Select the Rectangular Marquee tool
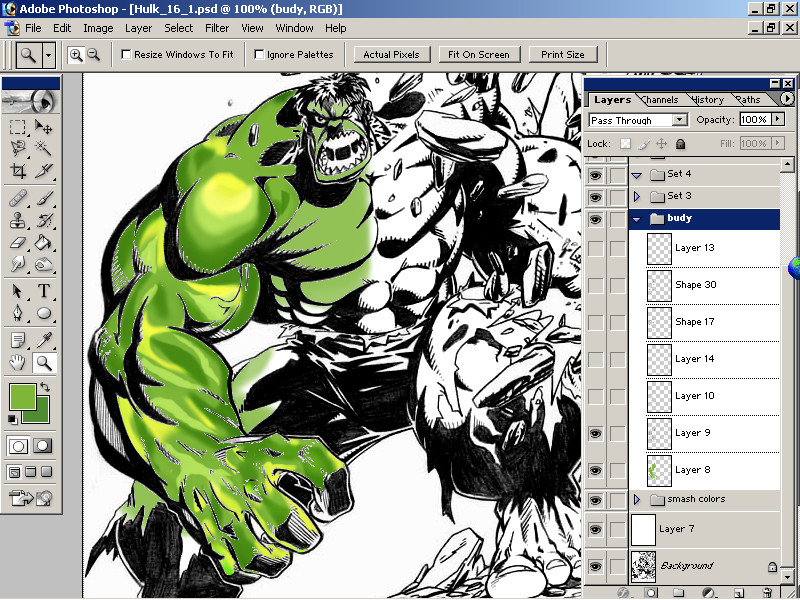800x600 pixels. click(x=18, y=126)
